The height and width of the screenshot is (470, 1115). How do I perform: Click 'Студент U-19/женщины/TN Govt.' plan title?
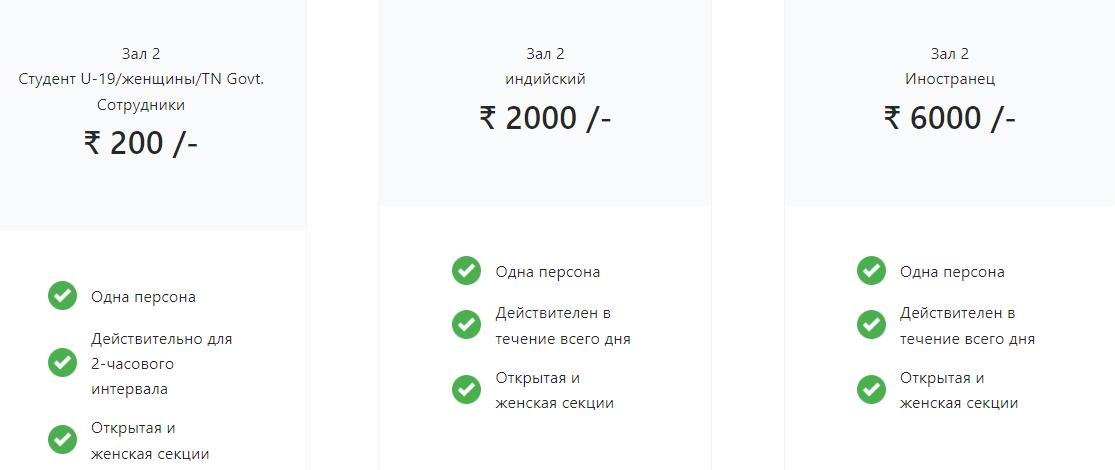(141, 79)
